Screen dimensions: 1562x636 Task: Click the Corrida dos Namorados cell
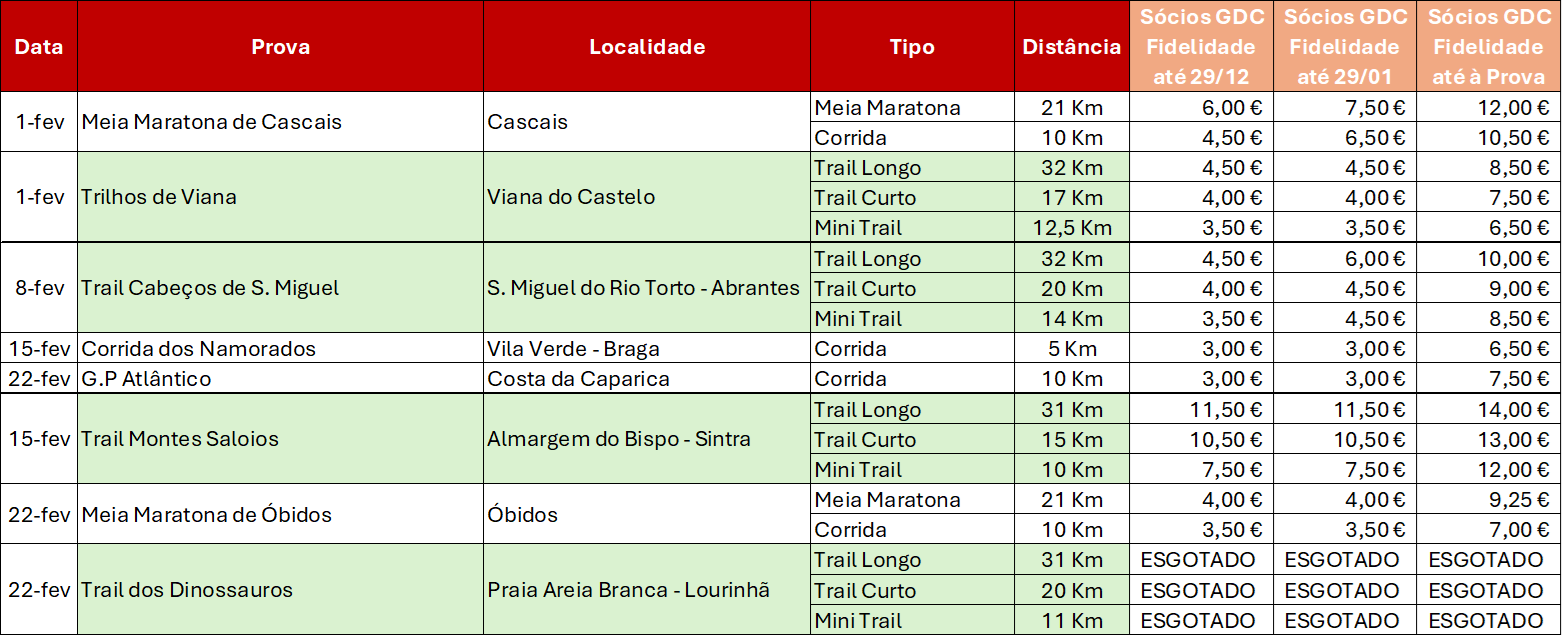pos(198,349)
